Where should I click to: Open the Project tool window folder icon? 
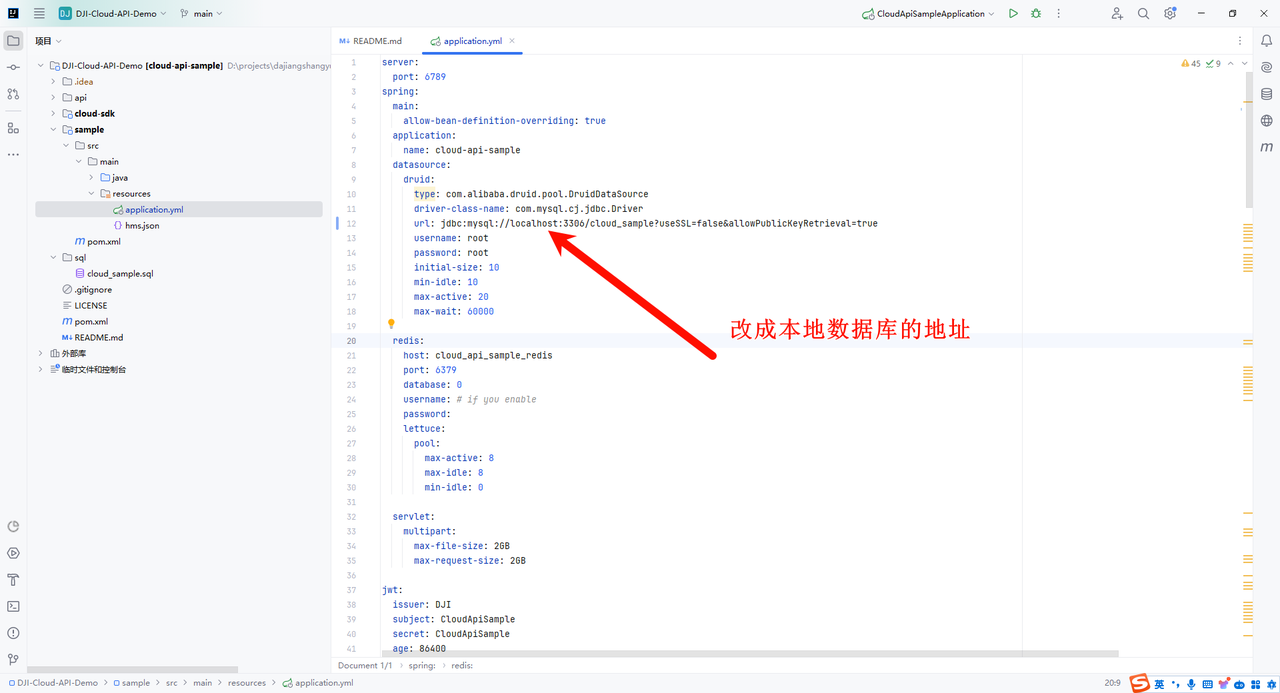click(x=13, y=41)
